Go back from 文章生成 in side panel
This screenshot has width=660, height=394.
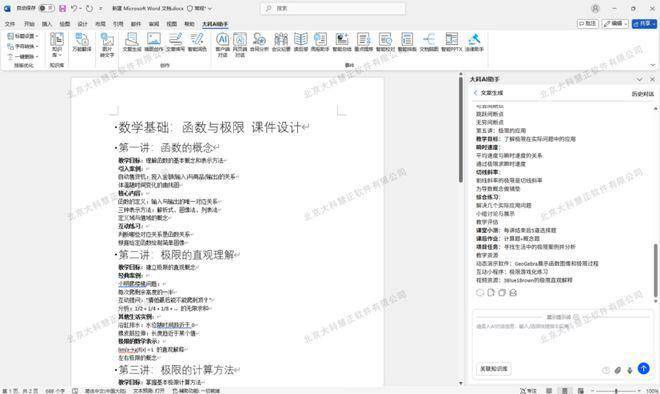click(x=476, y=93)
